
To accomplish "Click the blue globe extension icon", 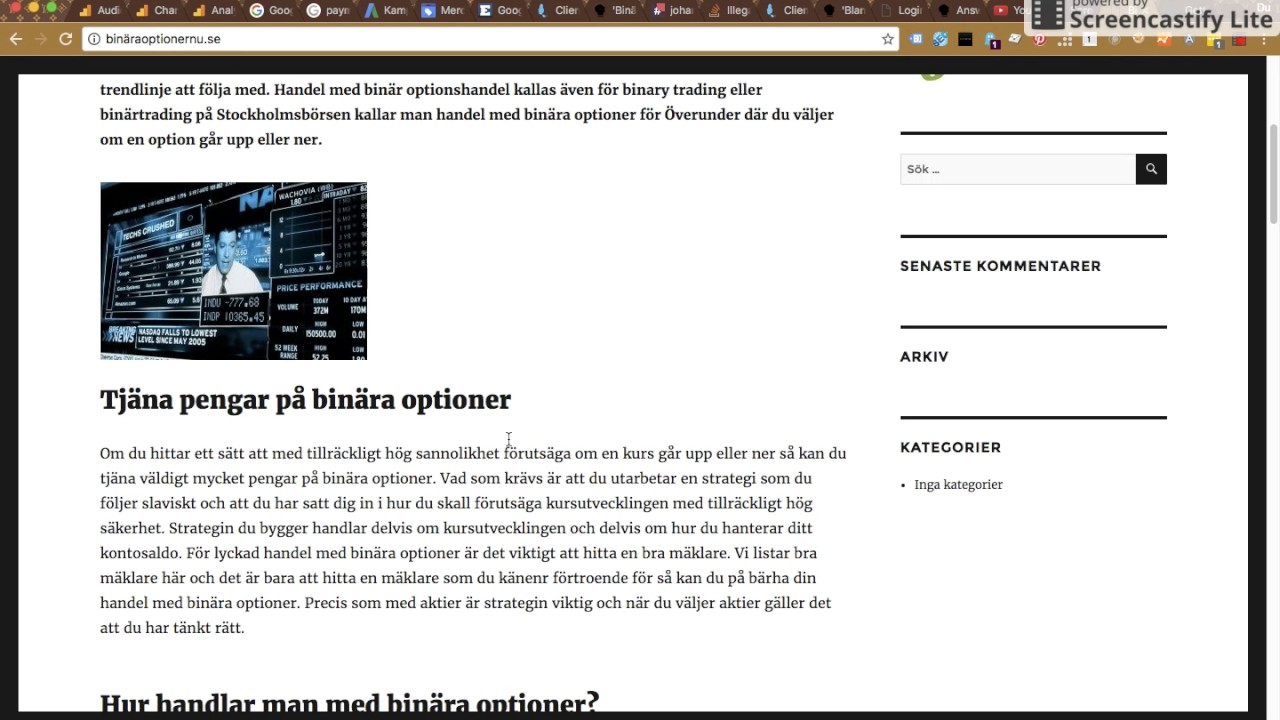I will coord(940,39).
